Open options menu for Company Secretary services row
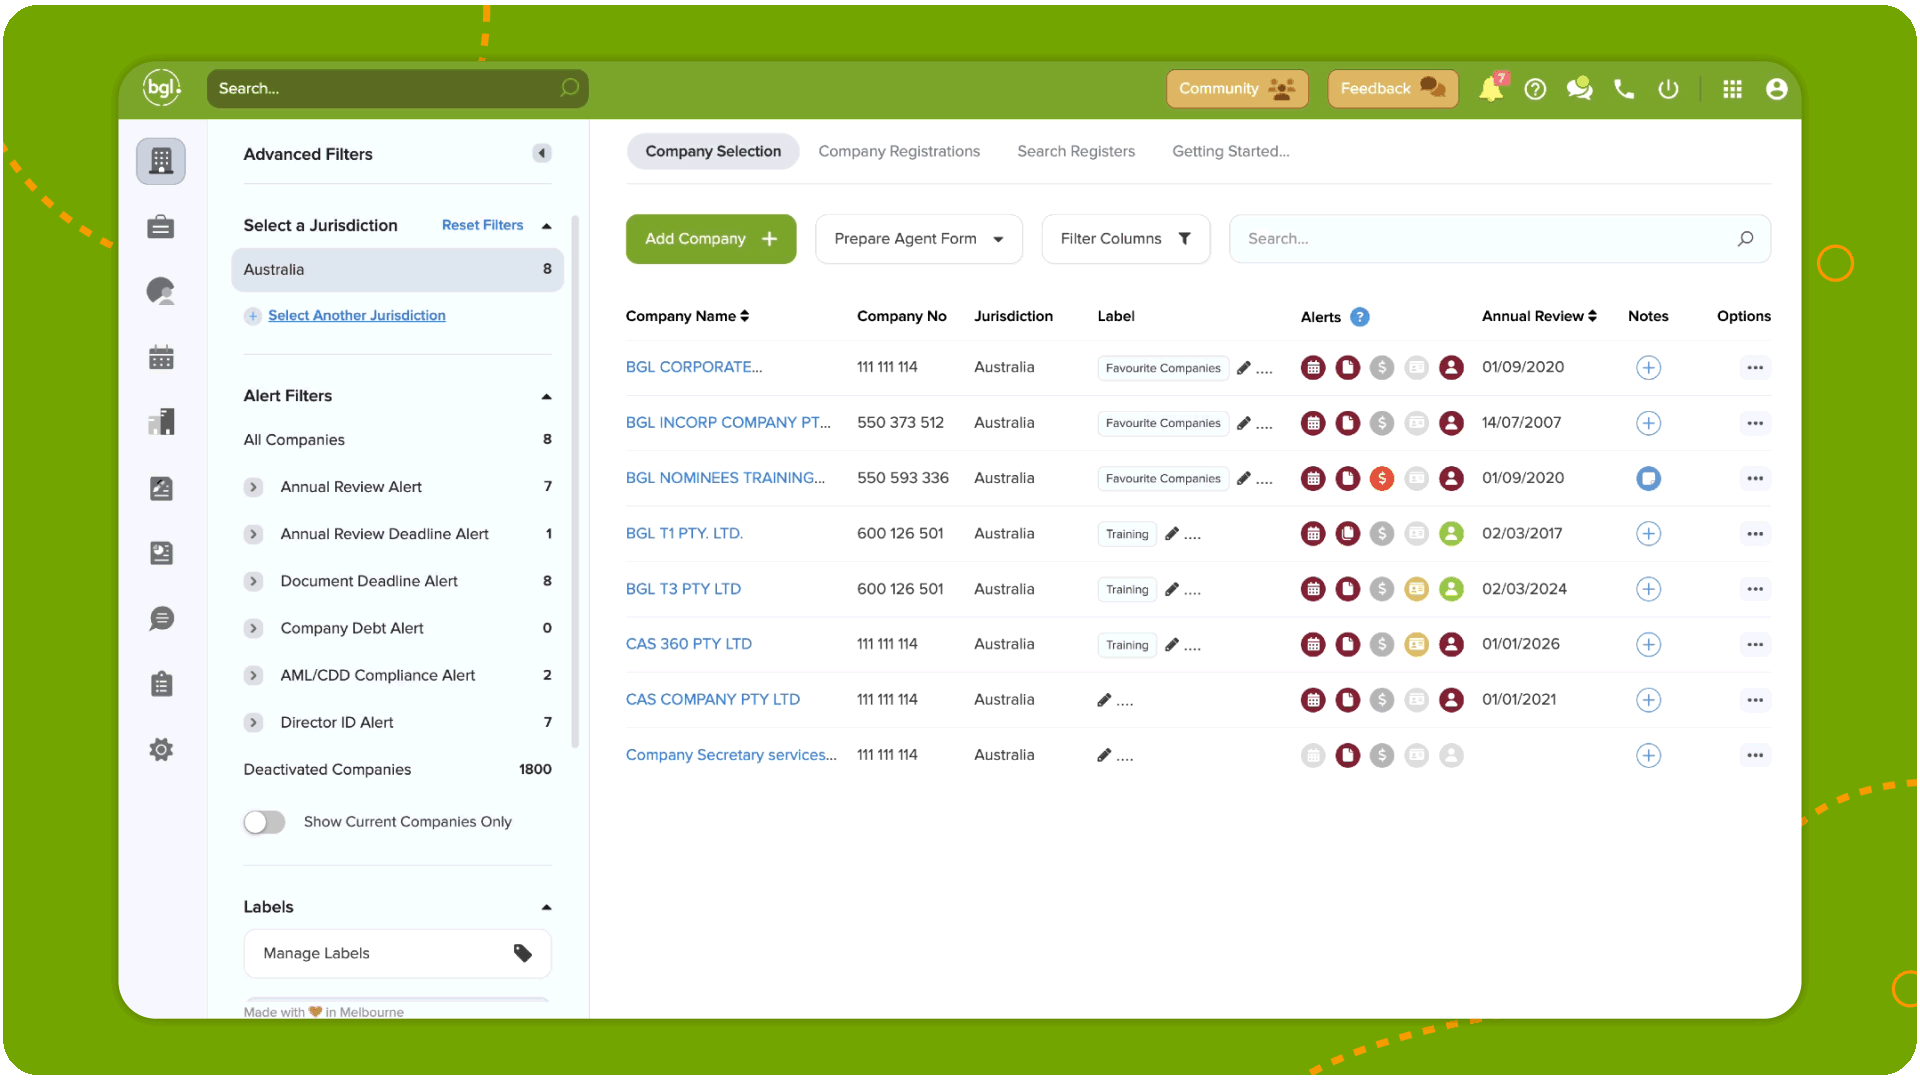The height and width of the screenshot is (1080, 1920). 1755,755
